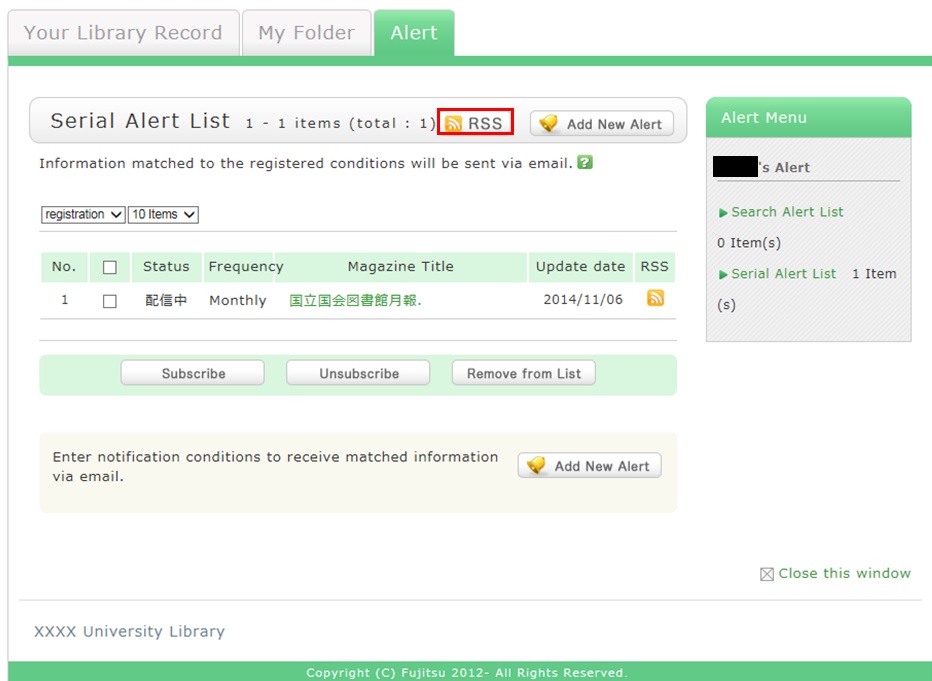The image size is (932, 681).
Task: Click the RSS feed icon in list header
Action: click(454, 124)
